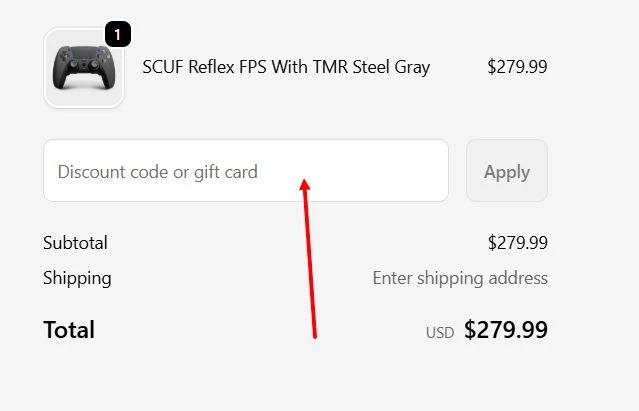Image resolution: width=639 pixels, height=411 pixels.
Task: Click the bottom tail of red arrow
Action: (315, 335)
